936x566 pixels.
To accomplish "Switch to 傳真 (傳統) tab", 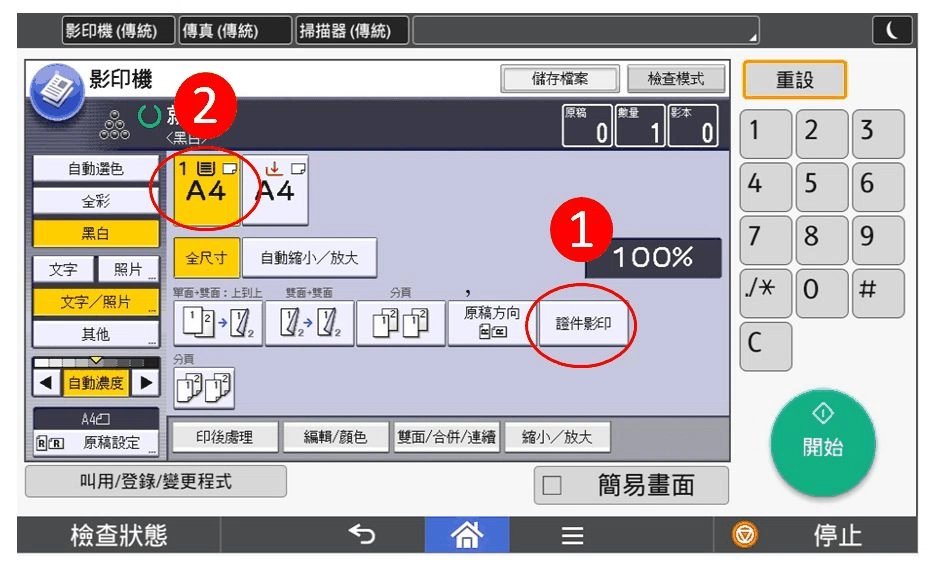I will 235,30.
